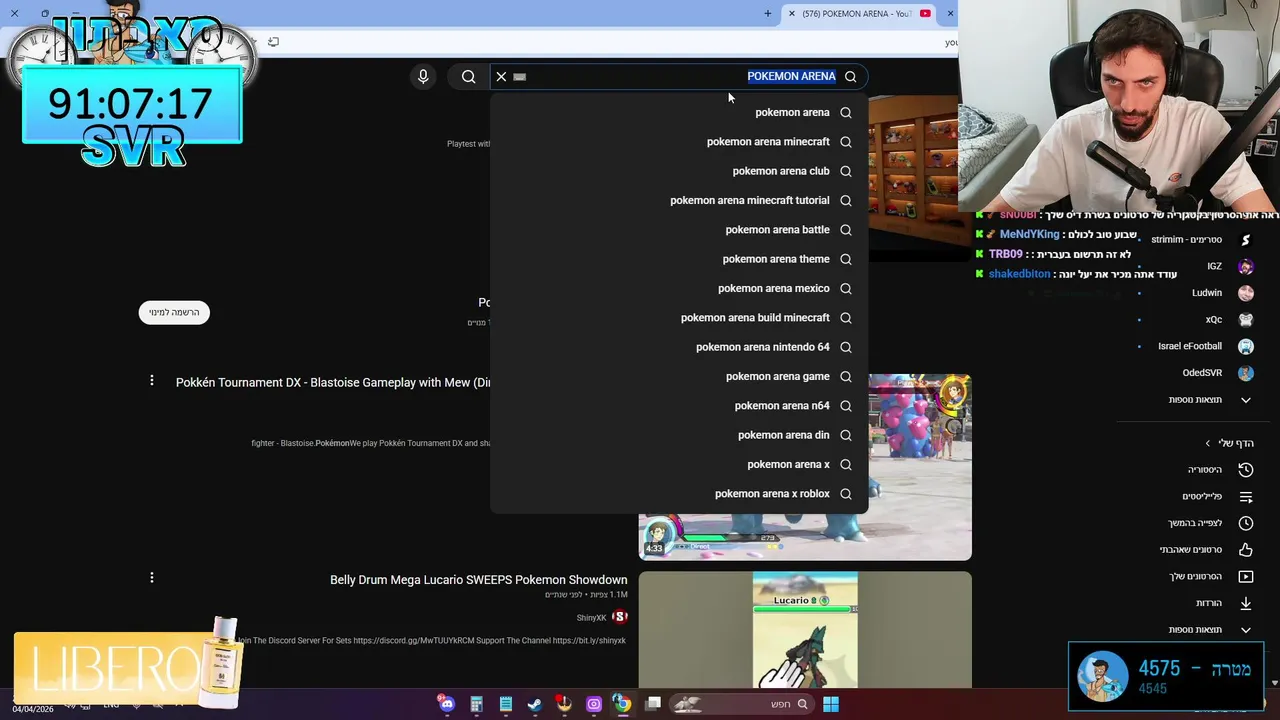1280x720 pixels.
Task: Choose suggestion 'pokemon arena din'
Action: (x=679, y=435)
